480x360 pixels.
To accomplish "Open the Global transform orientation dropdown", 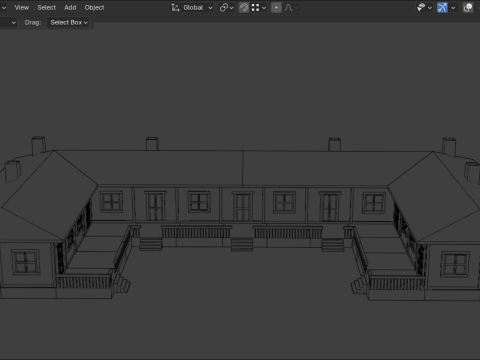I will coord(192,7).
